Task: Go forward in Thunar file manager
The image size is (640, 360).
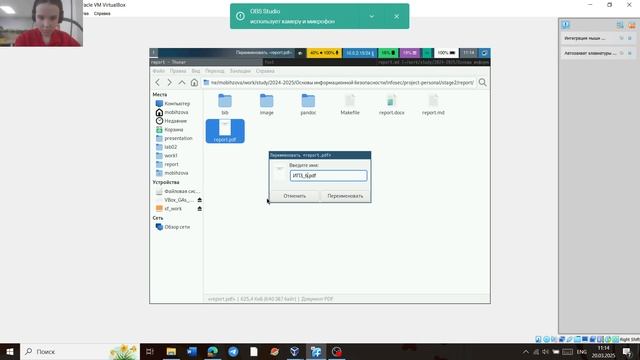Action: tap(169, 82)
